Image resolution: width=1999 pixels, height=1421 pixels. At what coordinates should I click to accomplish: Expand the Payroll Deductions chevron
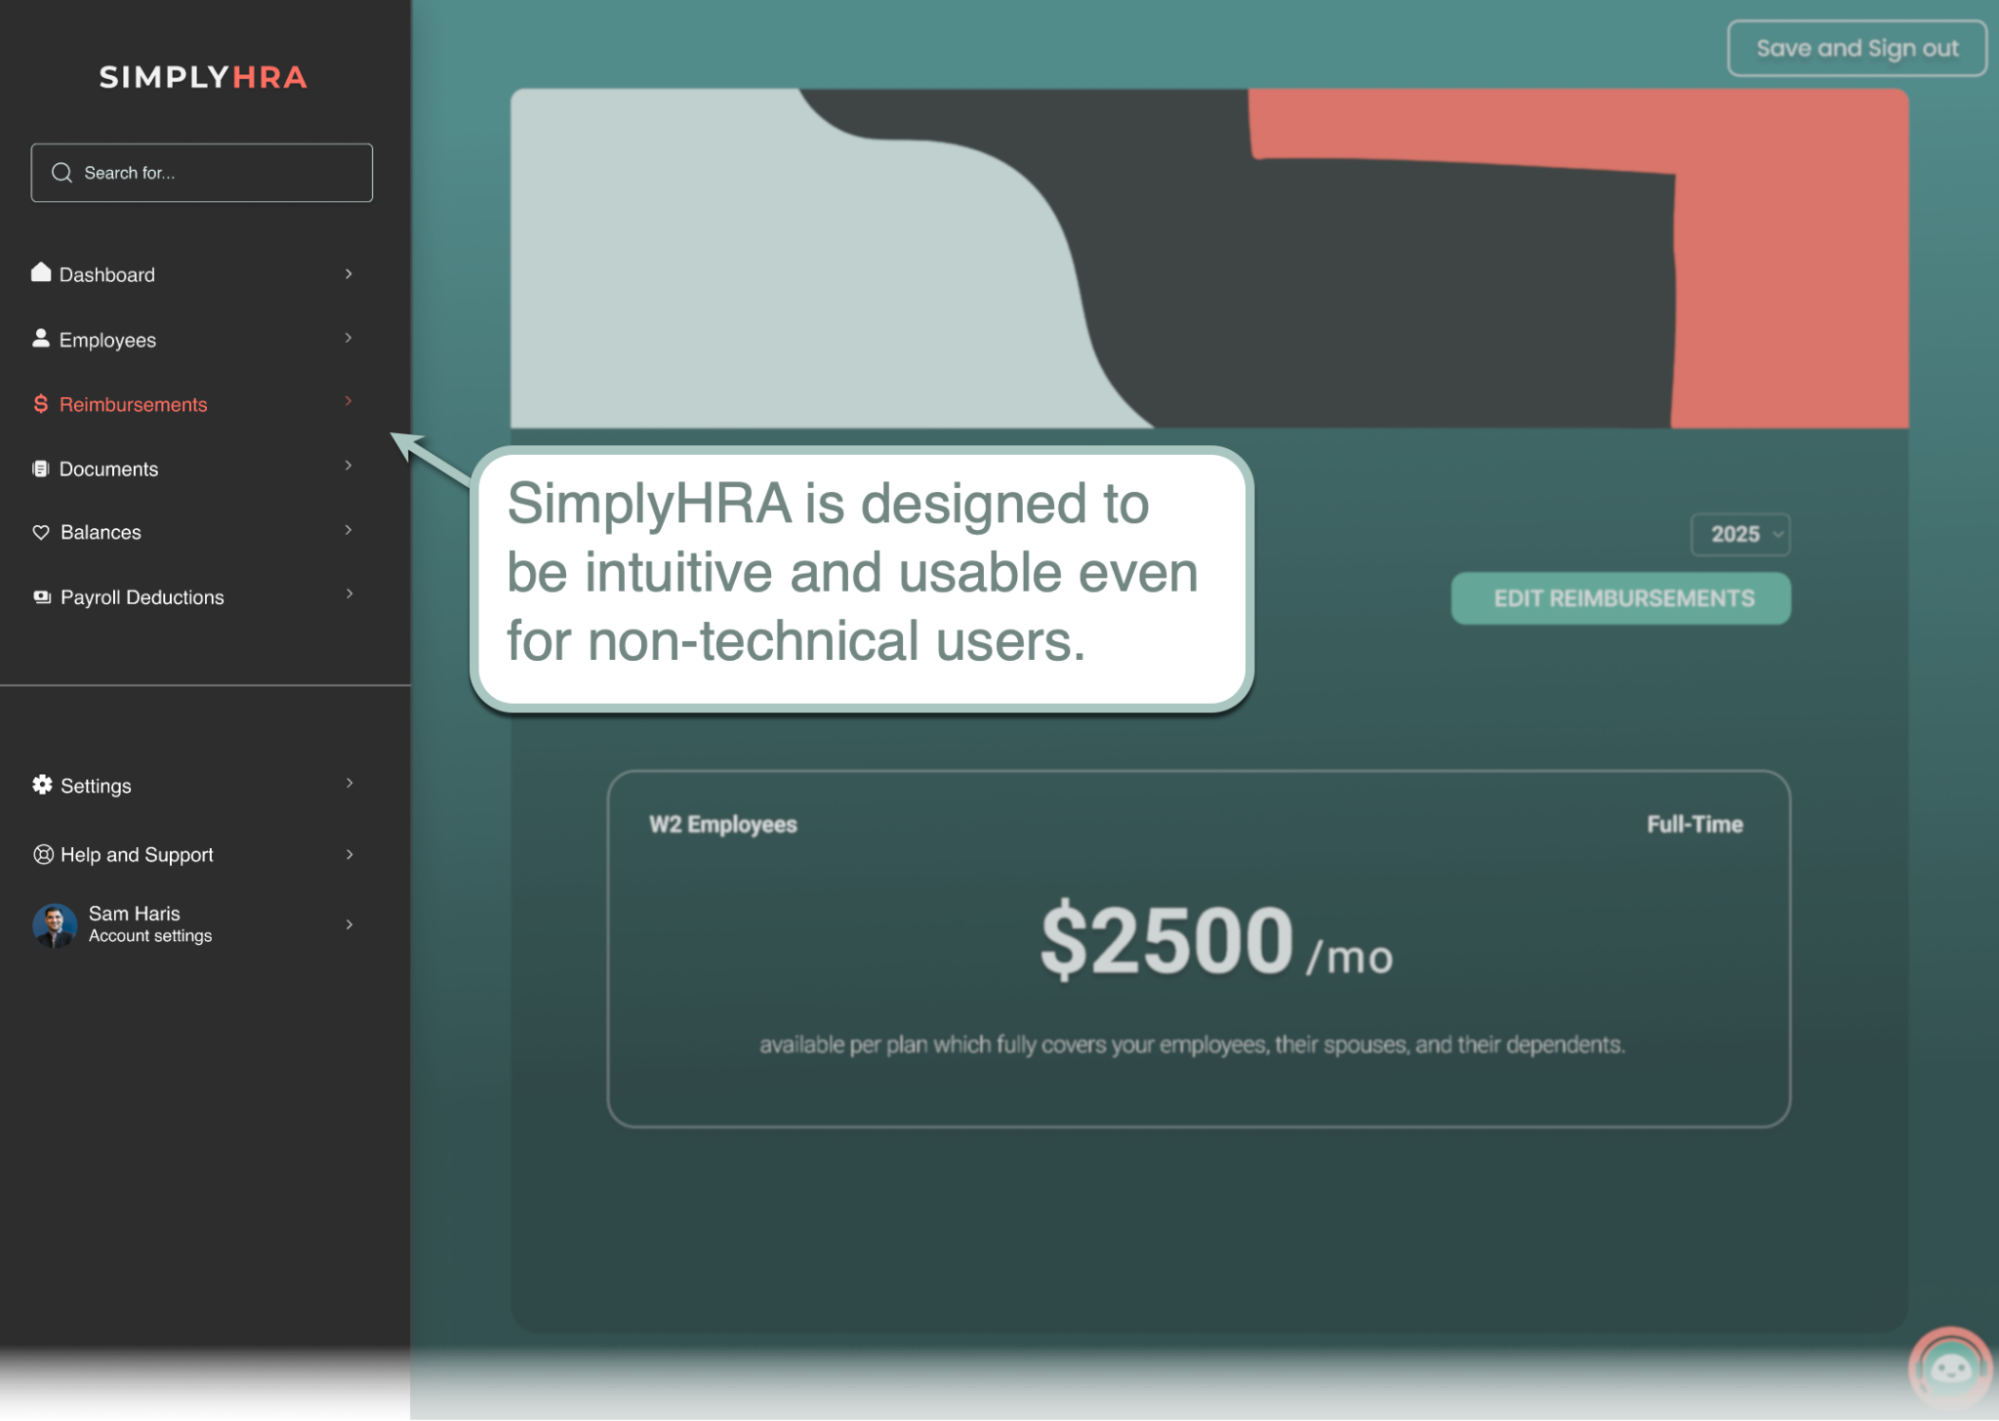tap(349, 594)
